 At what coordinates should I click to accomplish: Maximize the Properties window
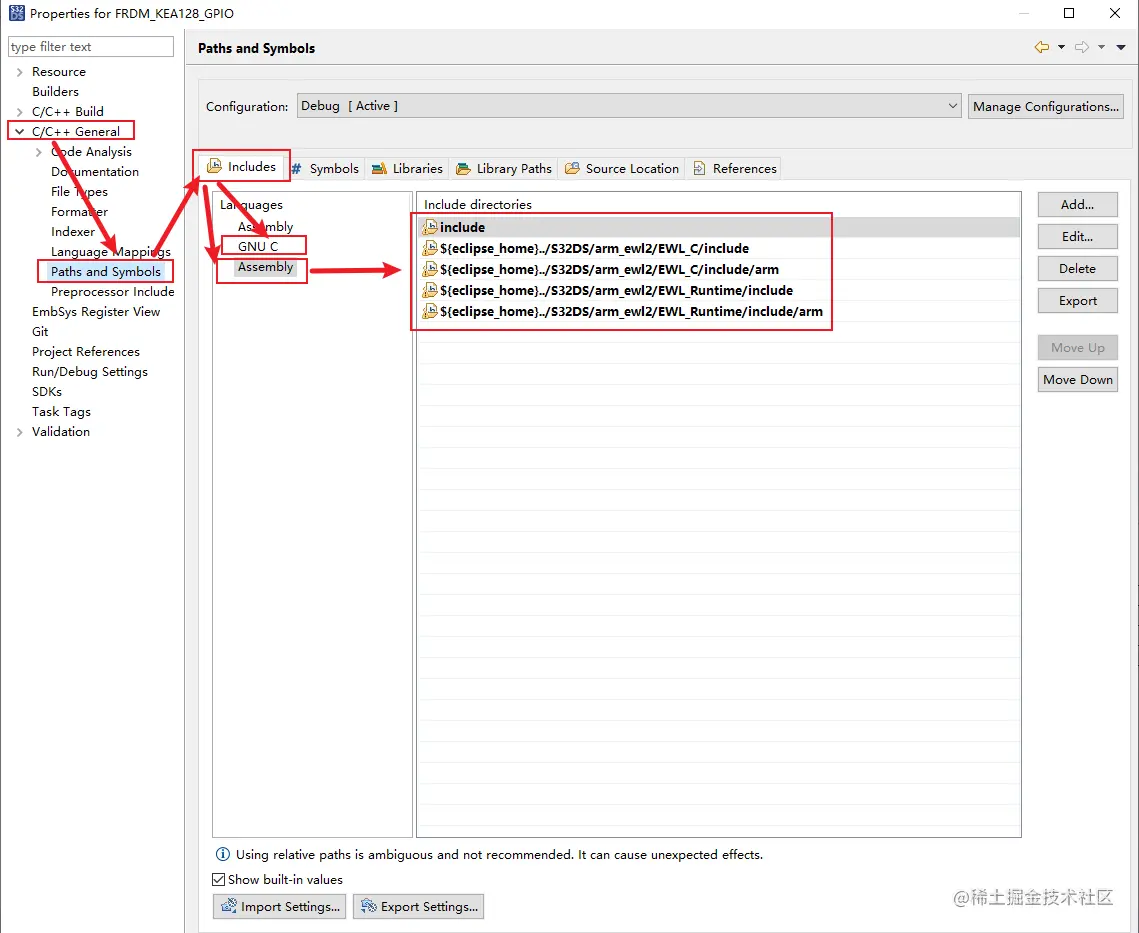point(1069,13)
